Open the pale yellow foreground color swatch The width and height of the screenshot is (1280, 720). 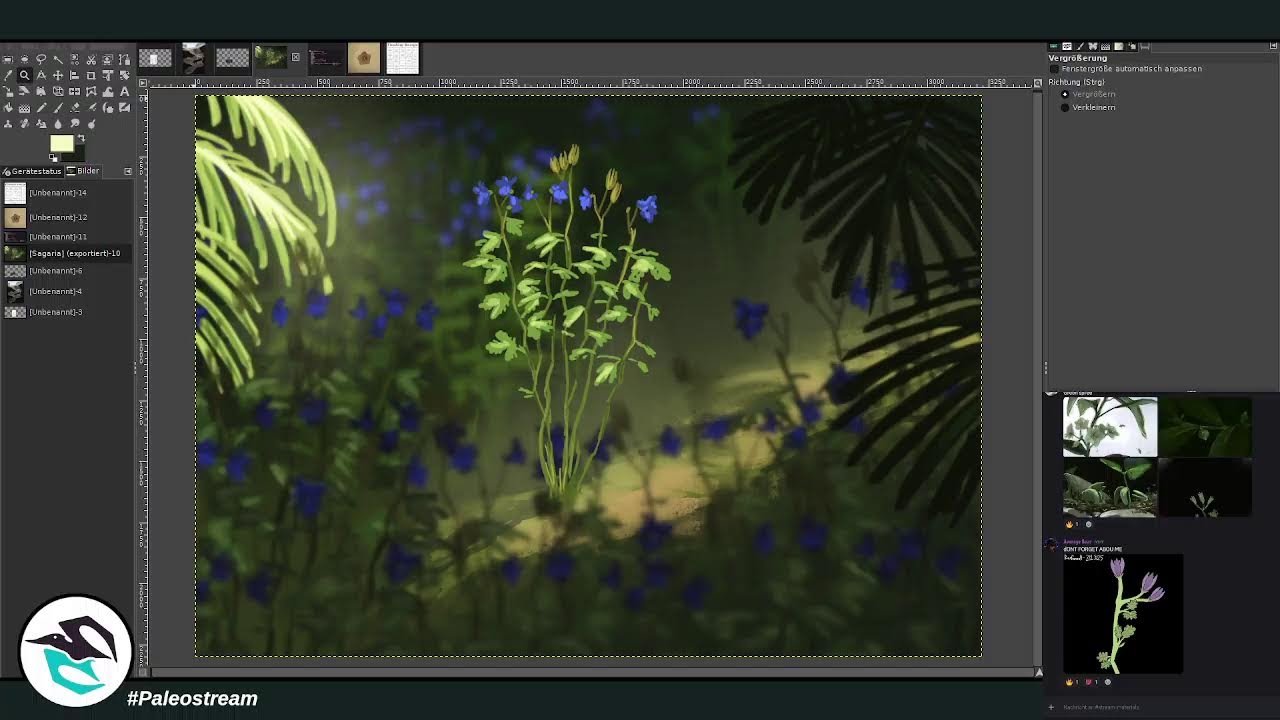point(62,143)
